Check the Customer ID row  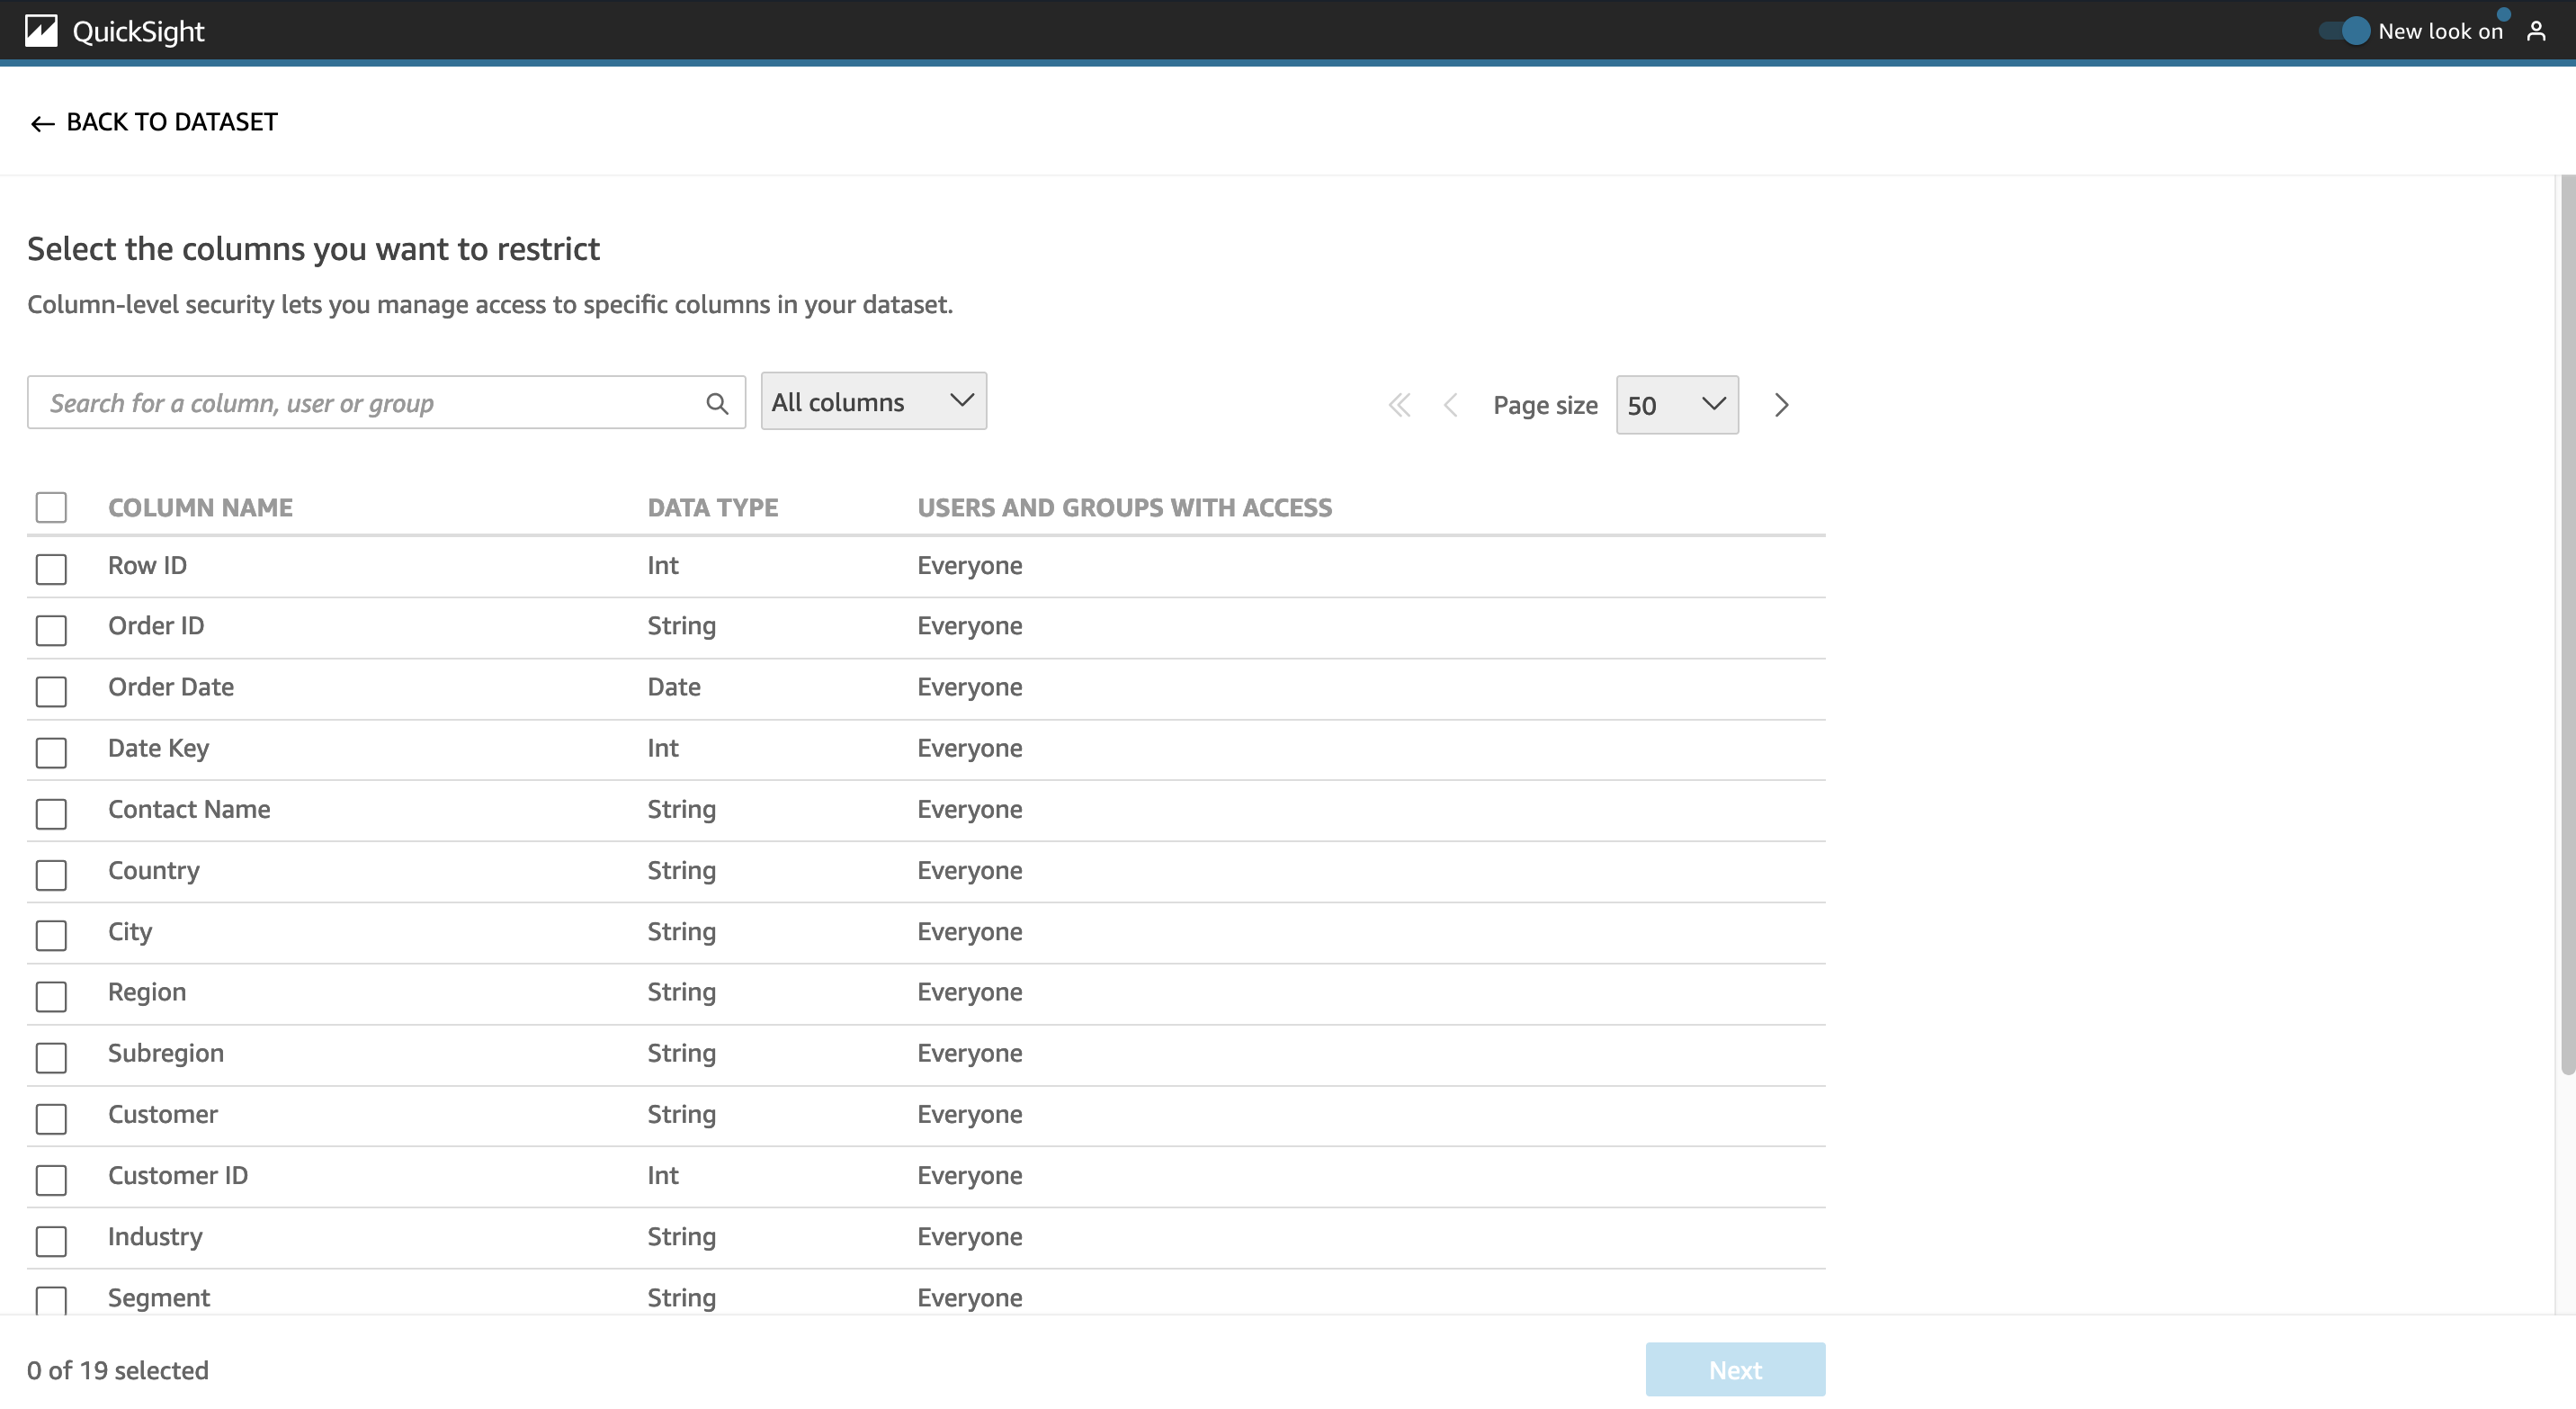(x=51, y=1179)
